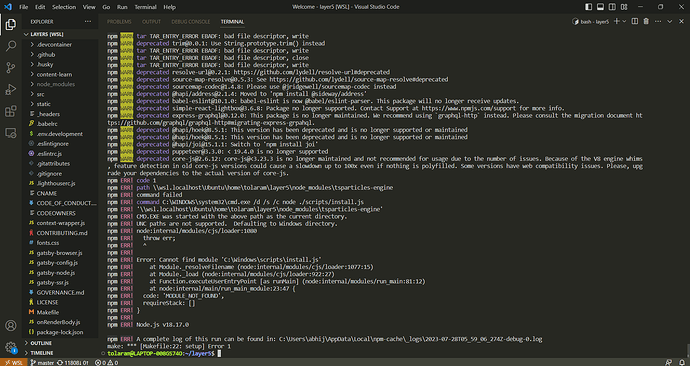Expand the OUTLINE section
Viewport: 690px width, 366px height.
point(41,343)
